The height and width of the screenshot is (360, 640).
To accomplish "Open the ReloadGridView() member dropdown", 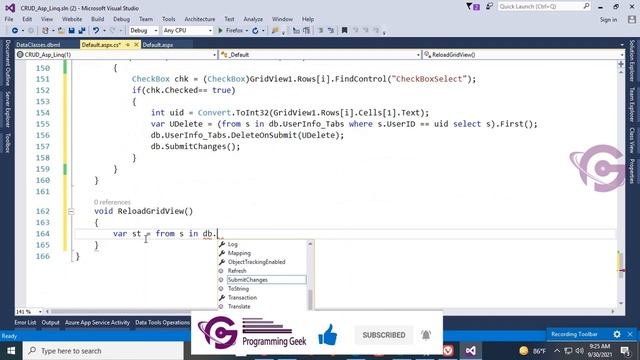I will click(x=524, y=55).
